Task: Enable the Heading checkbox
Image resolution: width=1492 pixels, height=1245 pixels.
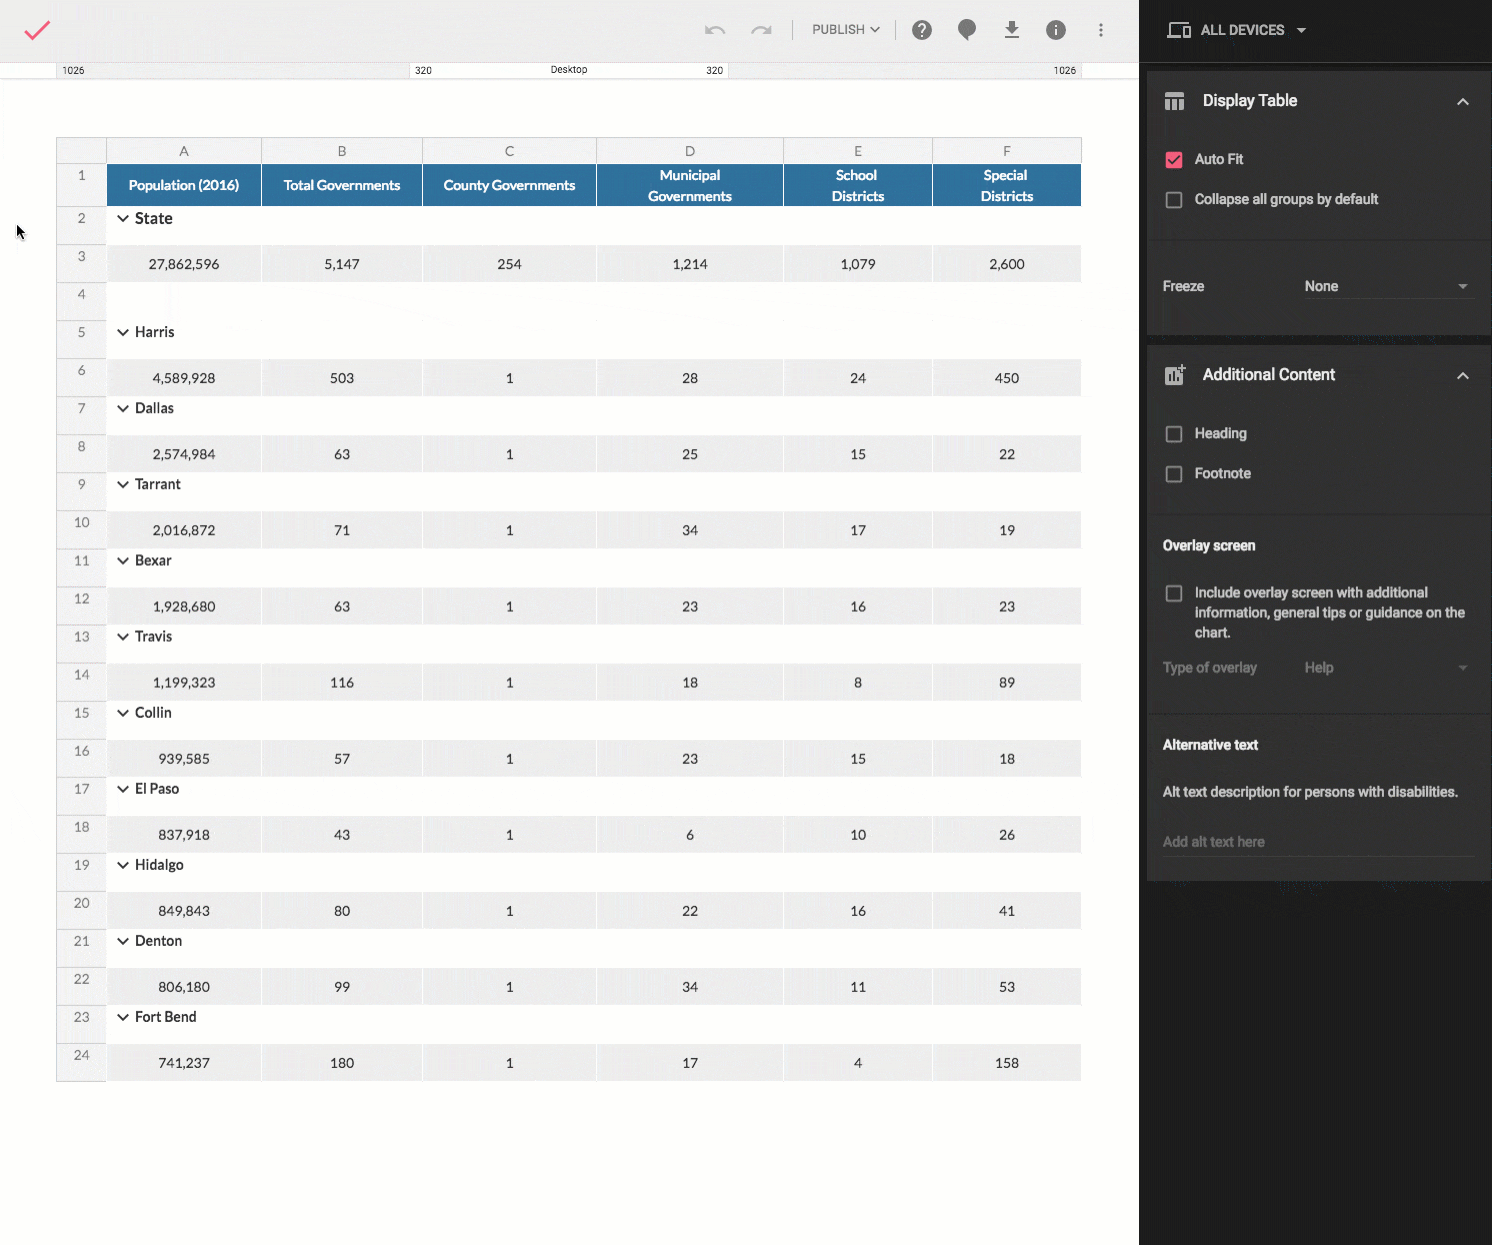Action: pyautogui.click(x=1174, y=434)
